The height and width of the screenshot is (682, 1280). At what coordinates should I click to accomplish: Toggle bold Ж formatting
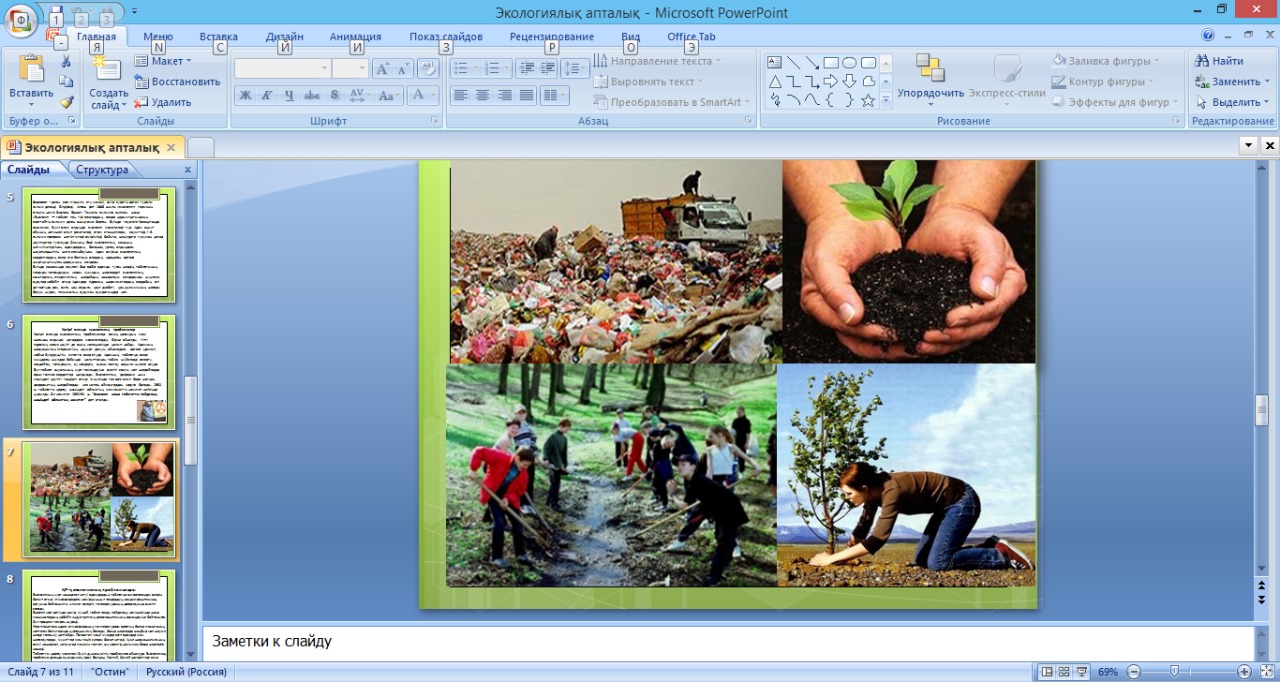point(245,96)
